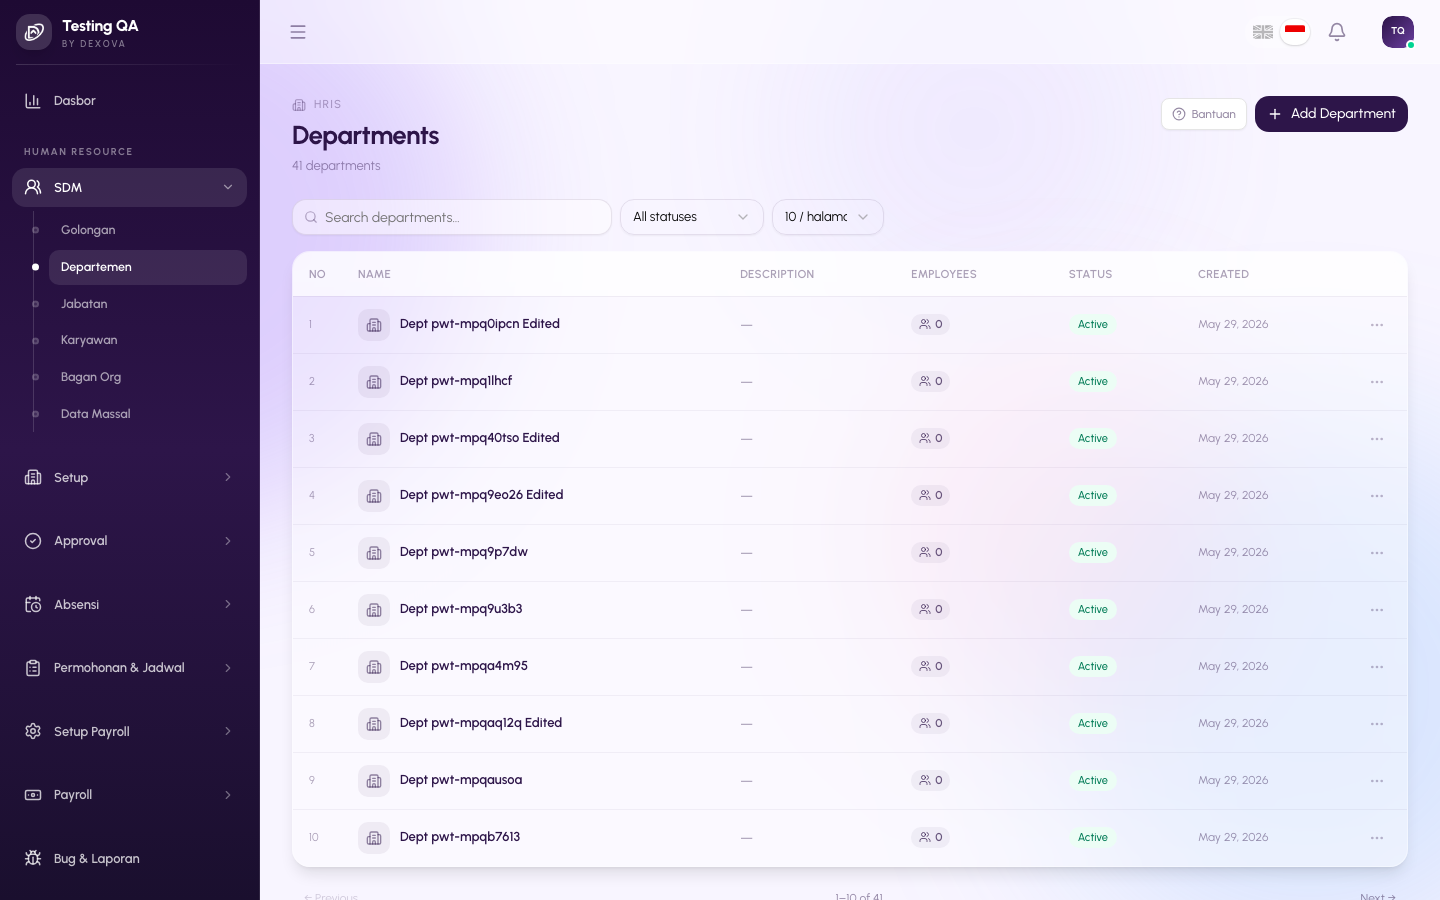Open Karyawan submenu item

tap(148, 340)
